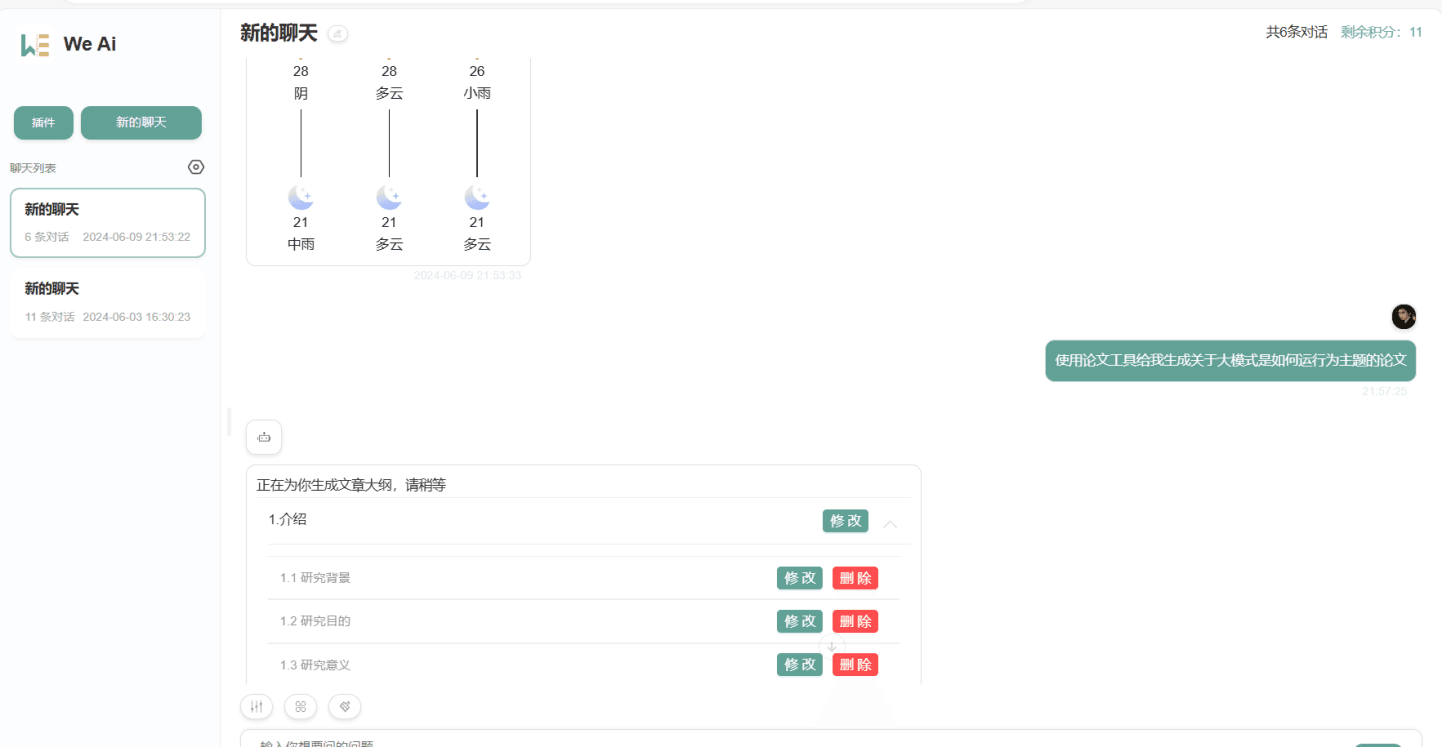Image resolution: width=1442 pixels, height=747 pixels.
Task: Click the user avatar at top right
Action: coord(1403,317)
